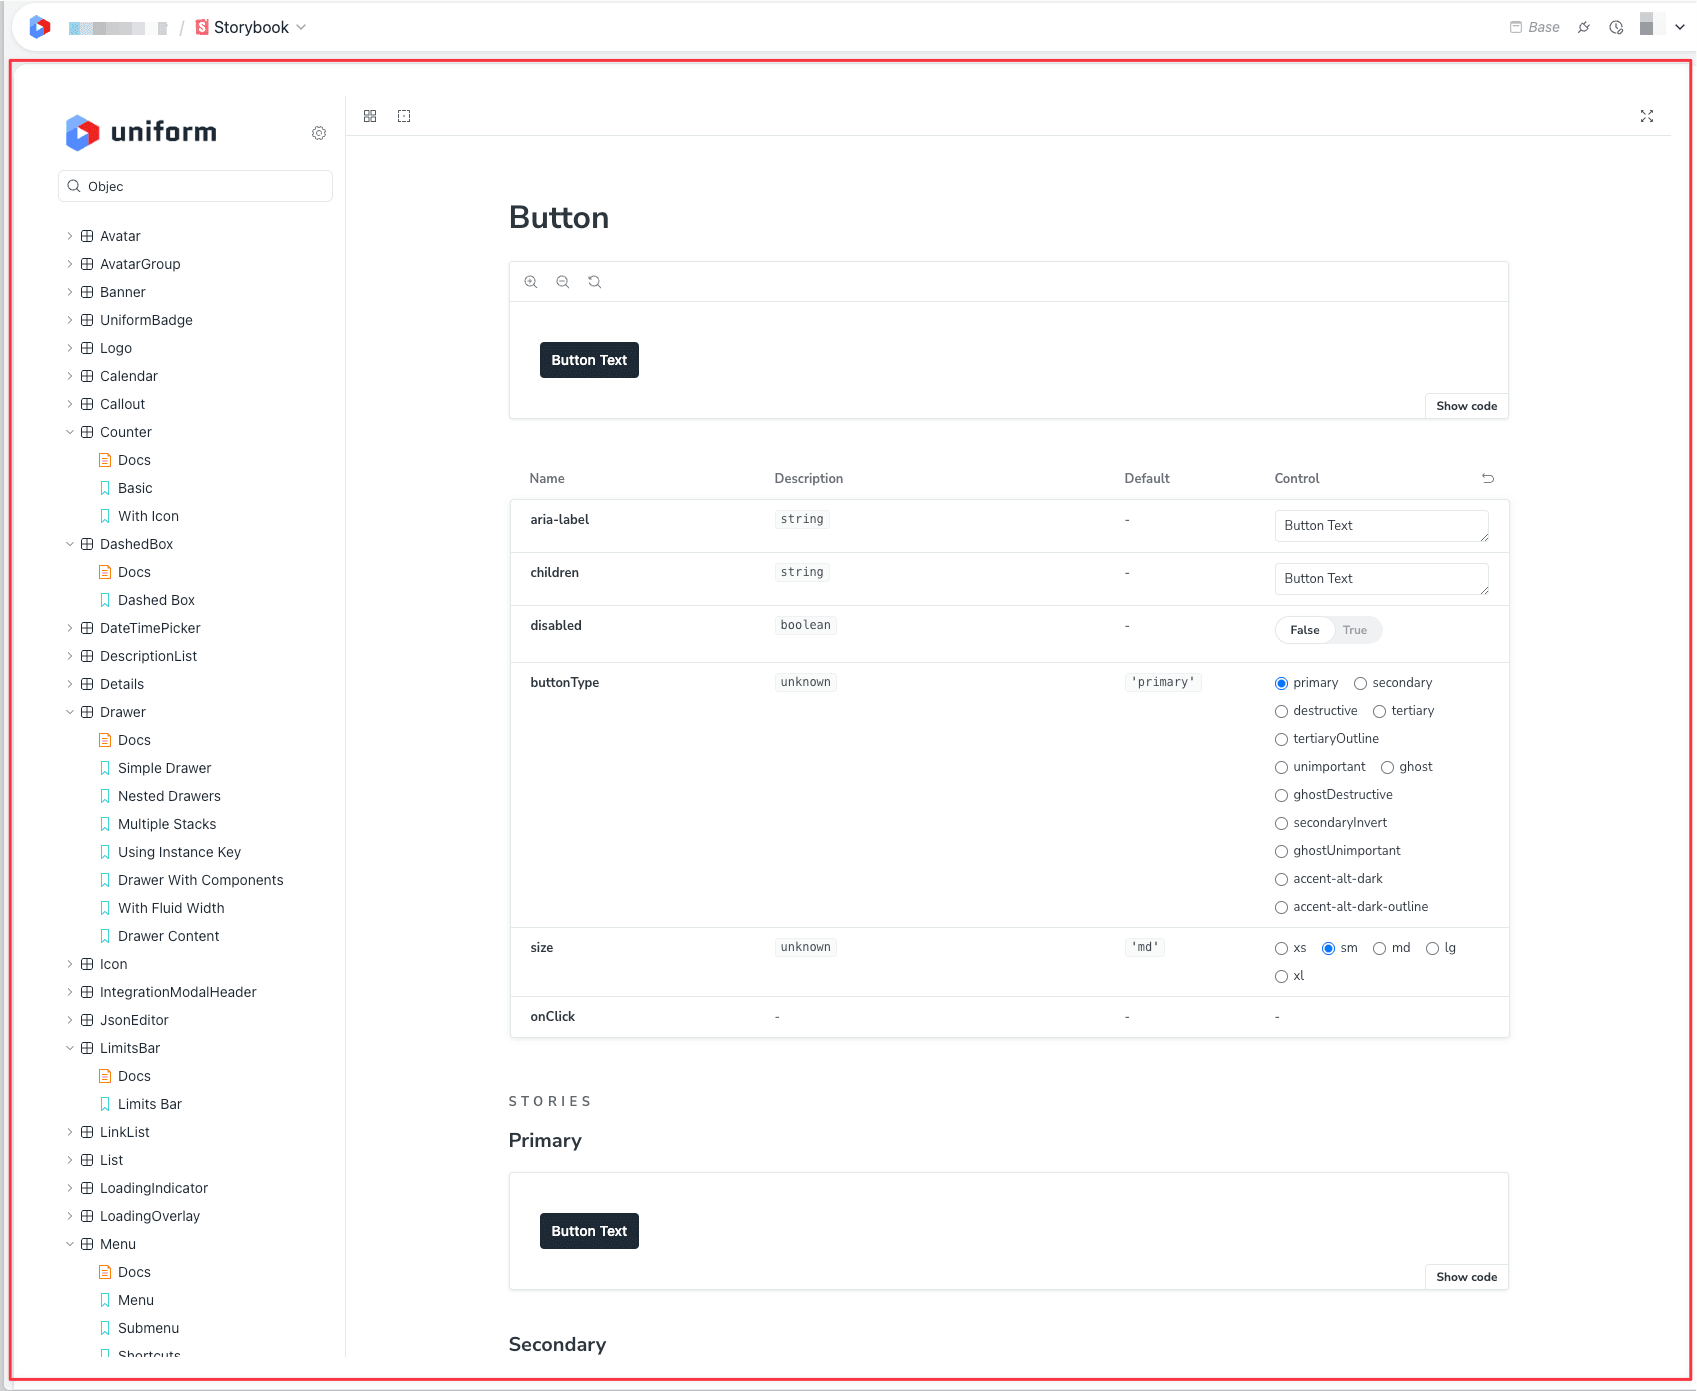1697x1391 pixels.
Task: Click the Uniform logo in the sidebar
Action: (141, 132)
